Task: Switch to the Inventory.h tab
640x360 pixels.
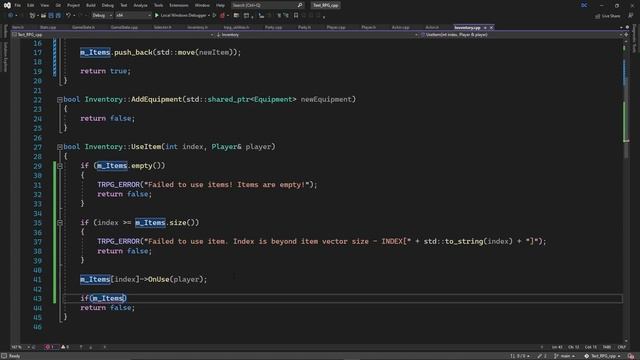Action: (198, 27)
